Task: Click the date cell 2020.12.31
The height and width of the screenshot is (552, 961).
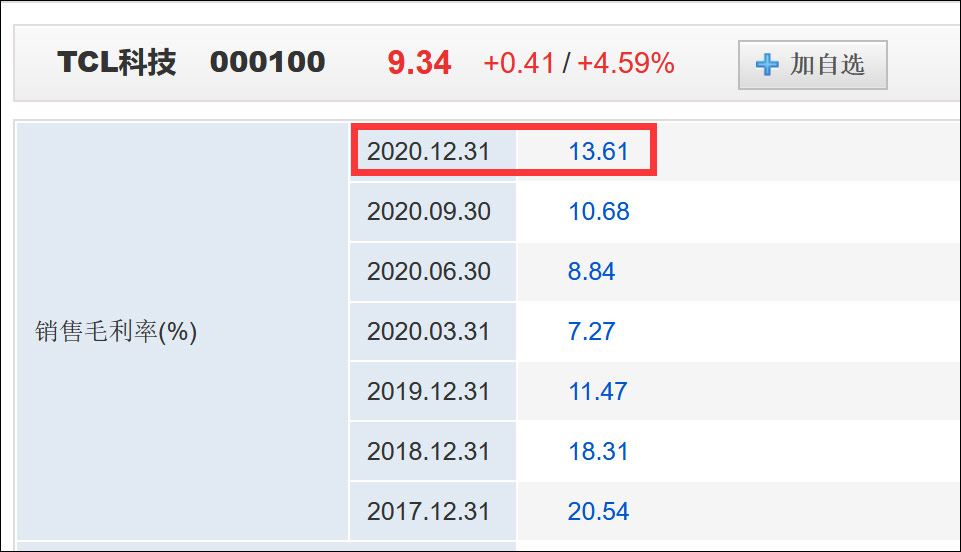Action: point(433,151)
